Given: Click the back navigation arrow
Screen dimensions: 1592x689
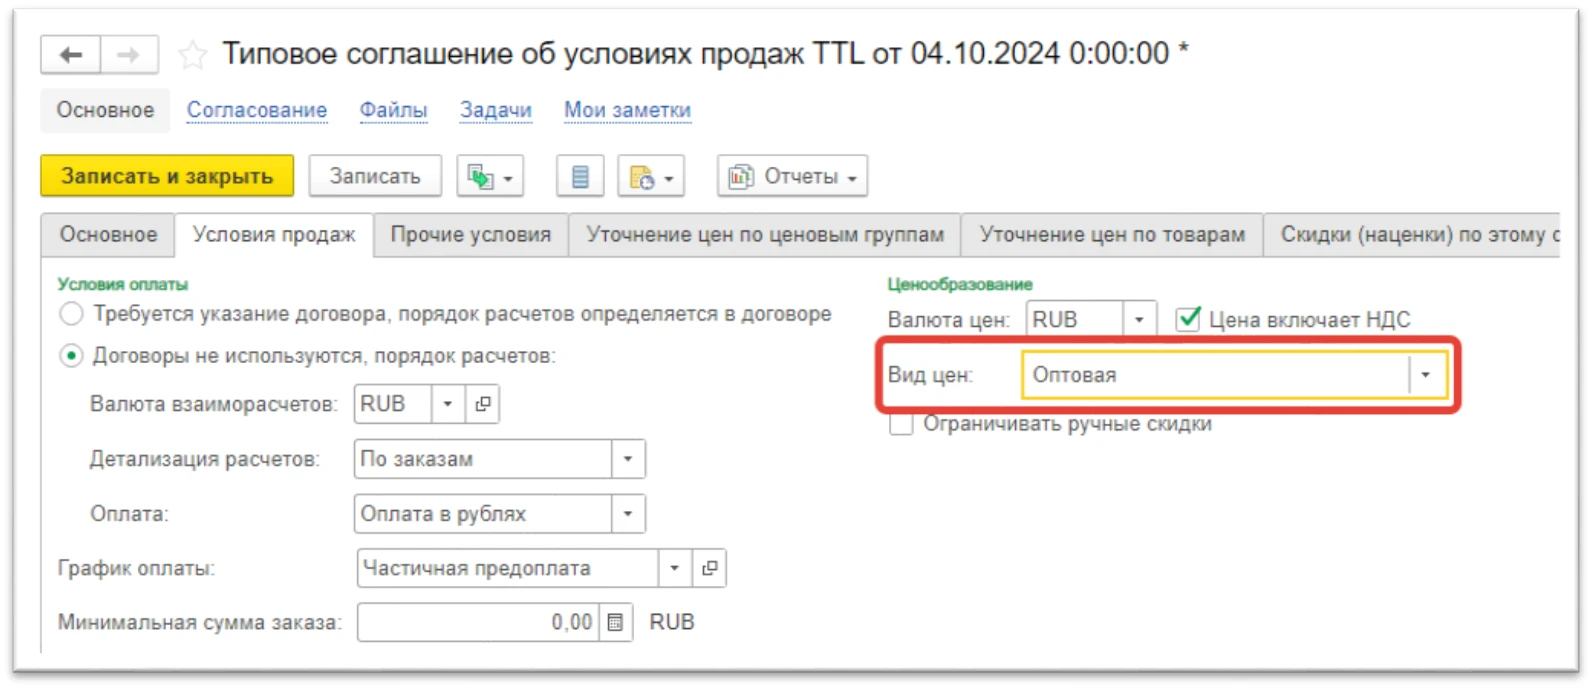Looking at the screenshot, I should click(x=70, y=55).
